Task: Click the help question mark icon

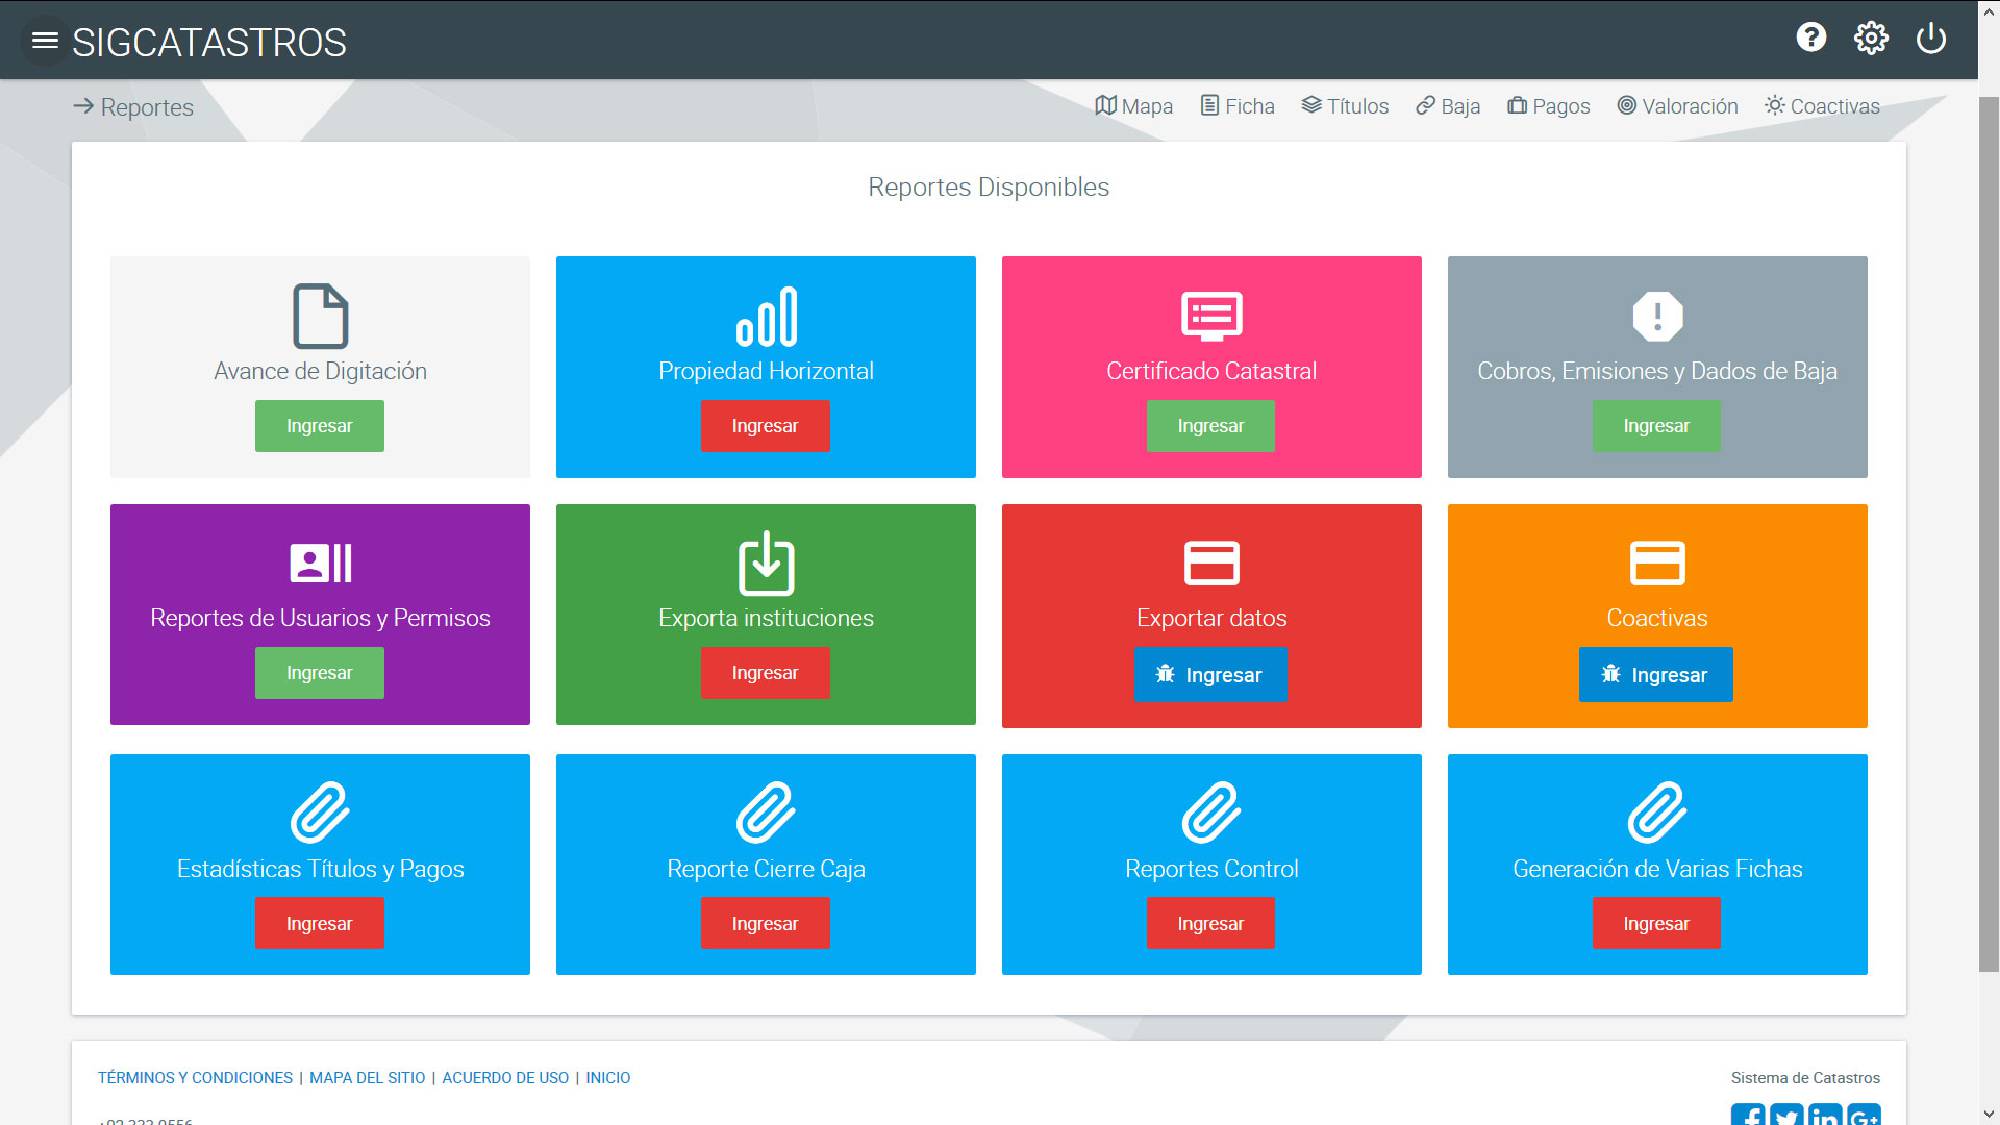Action: (x=1811, y=38)
